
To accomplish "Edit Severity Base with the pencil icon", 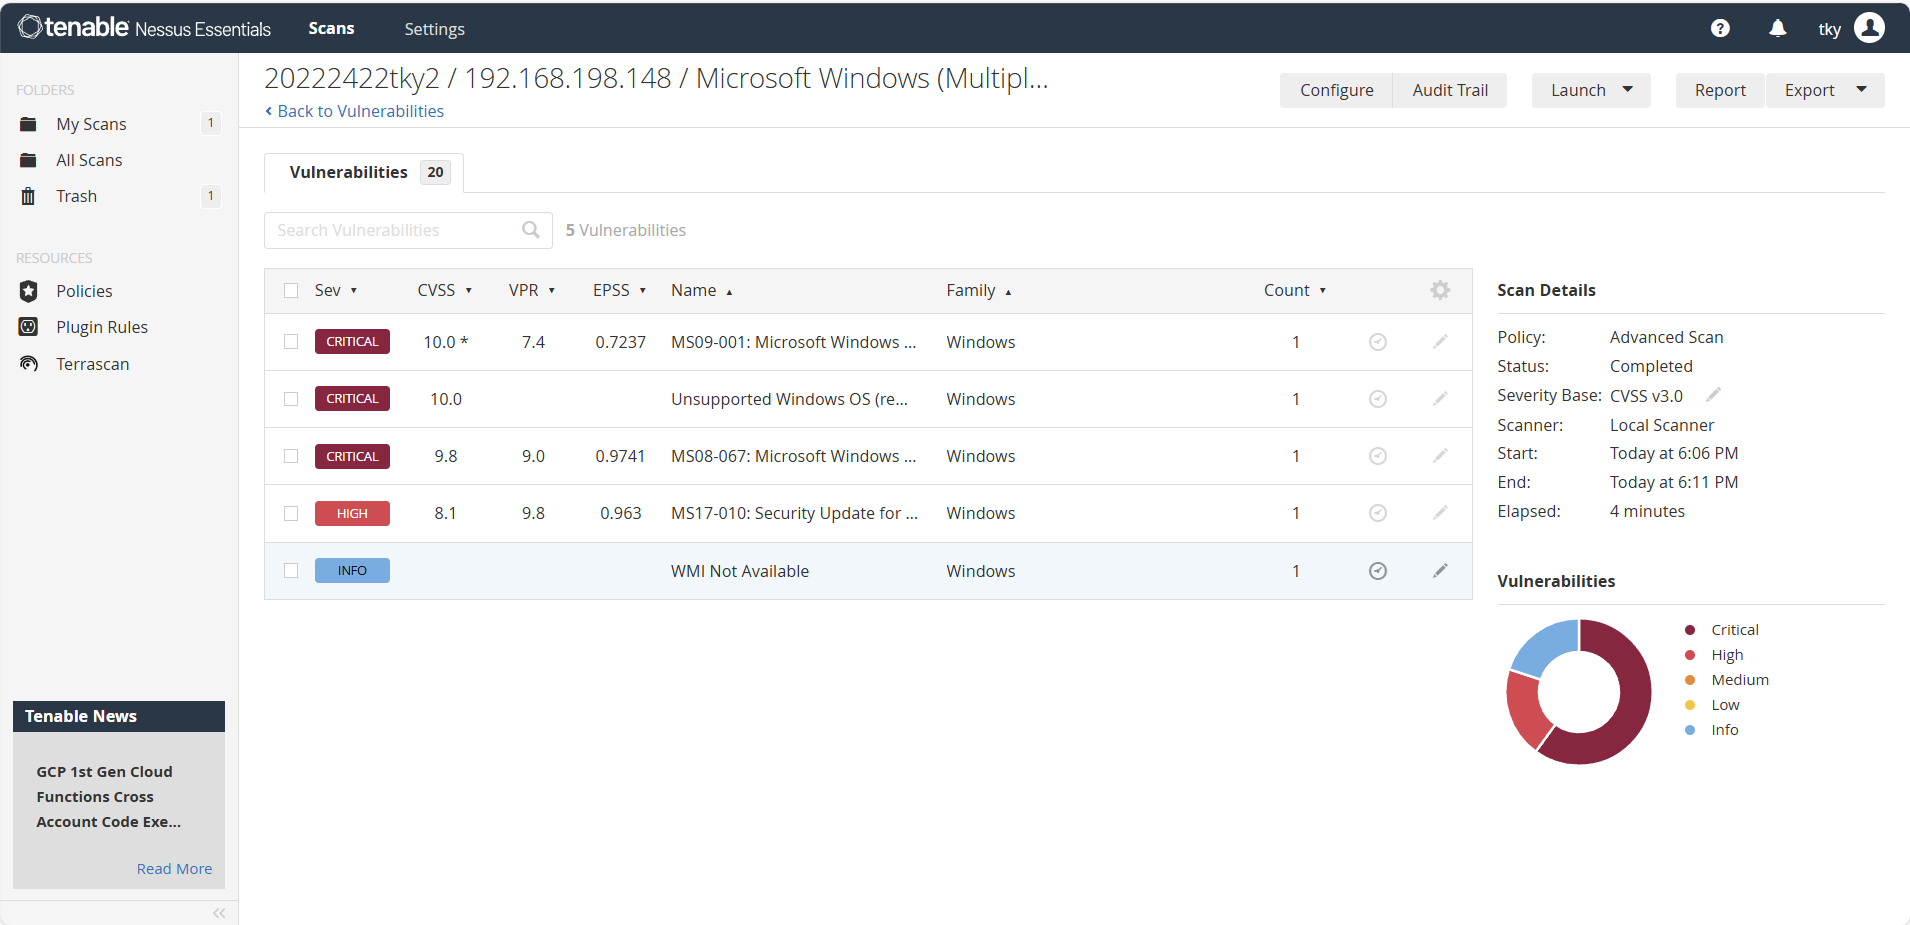I will [1713, 395].
